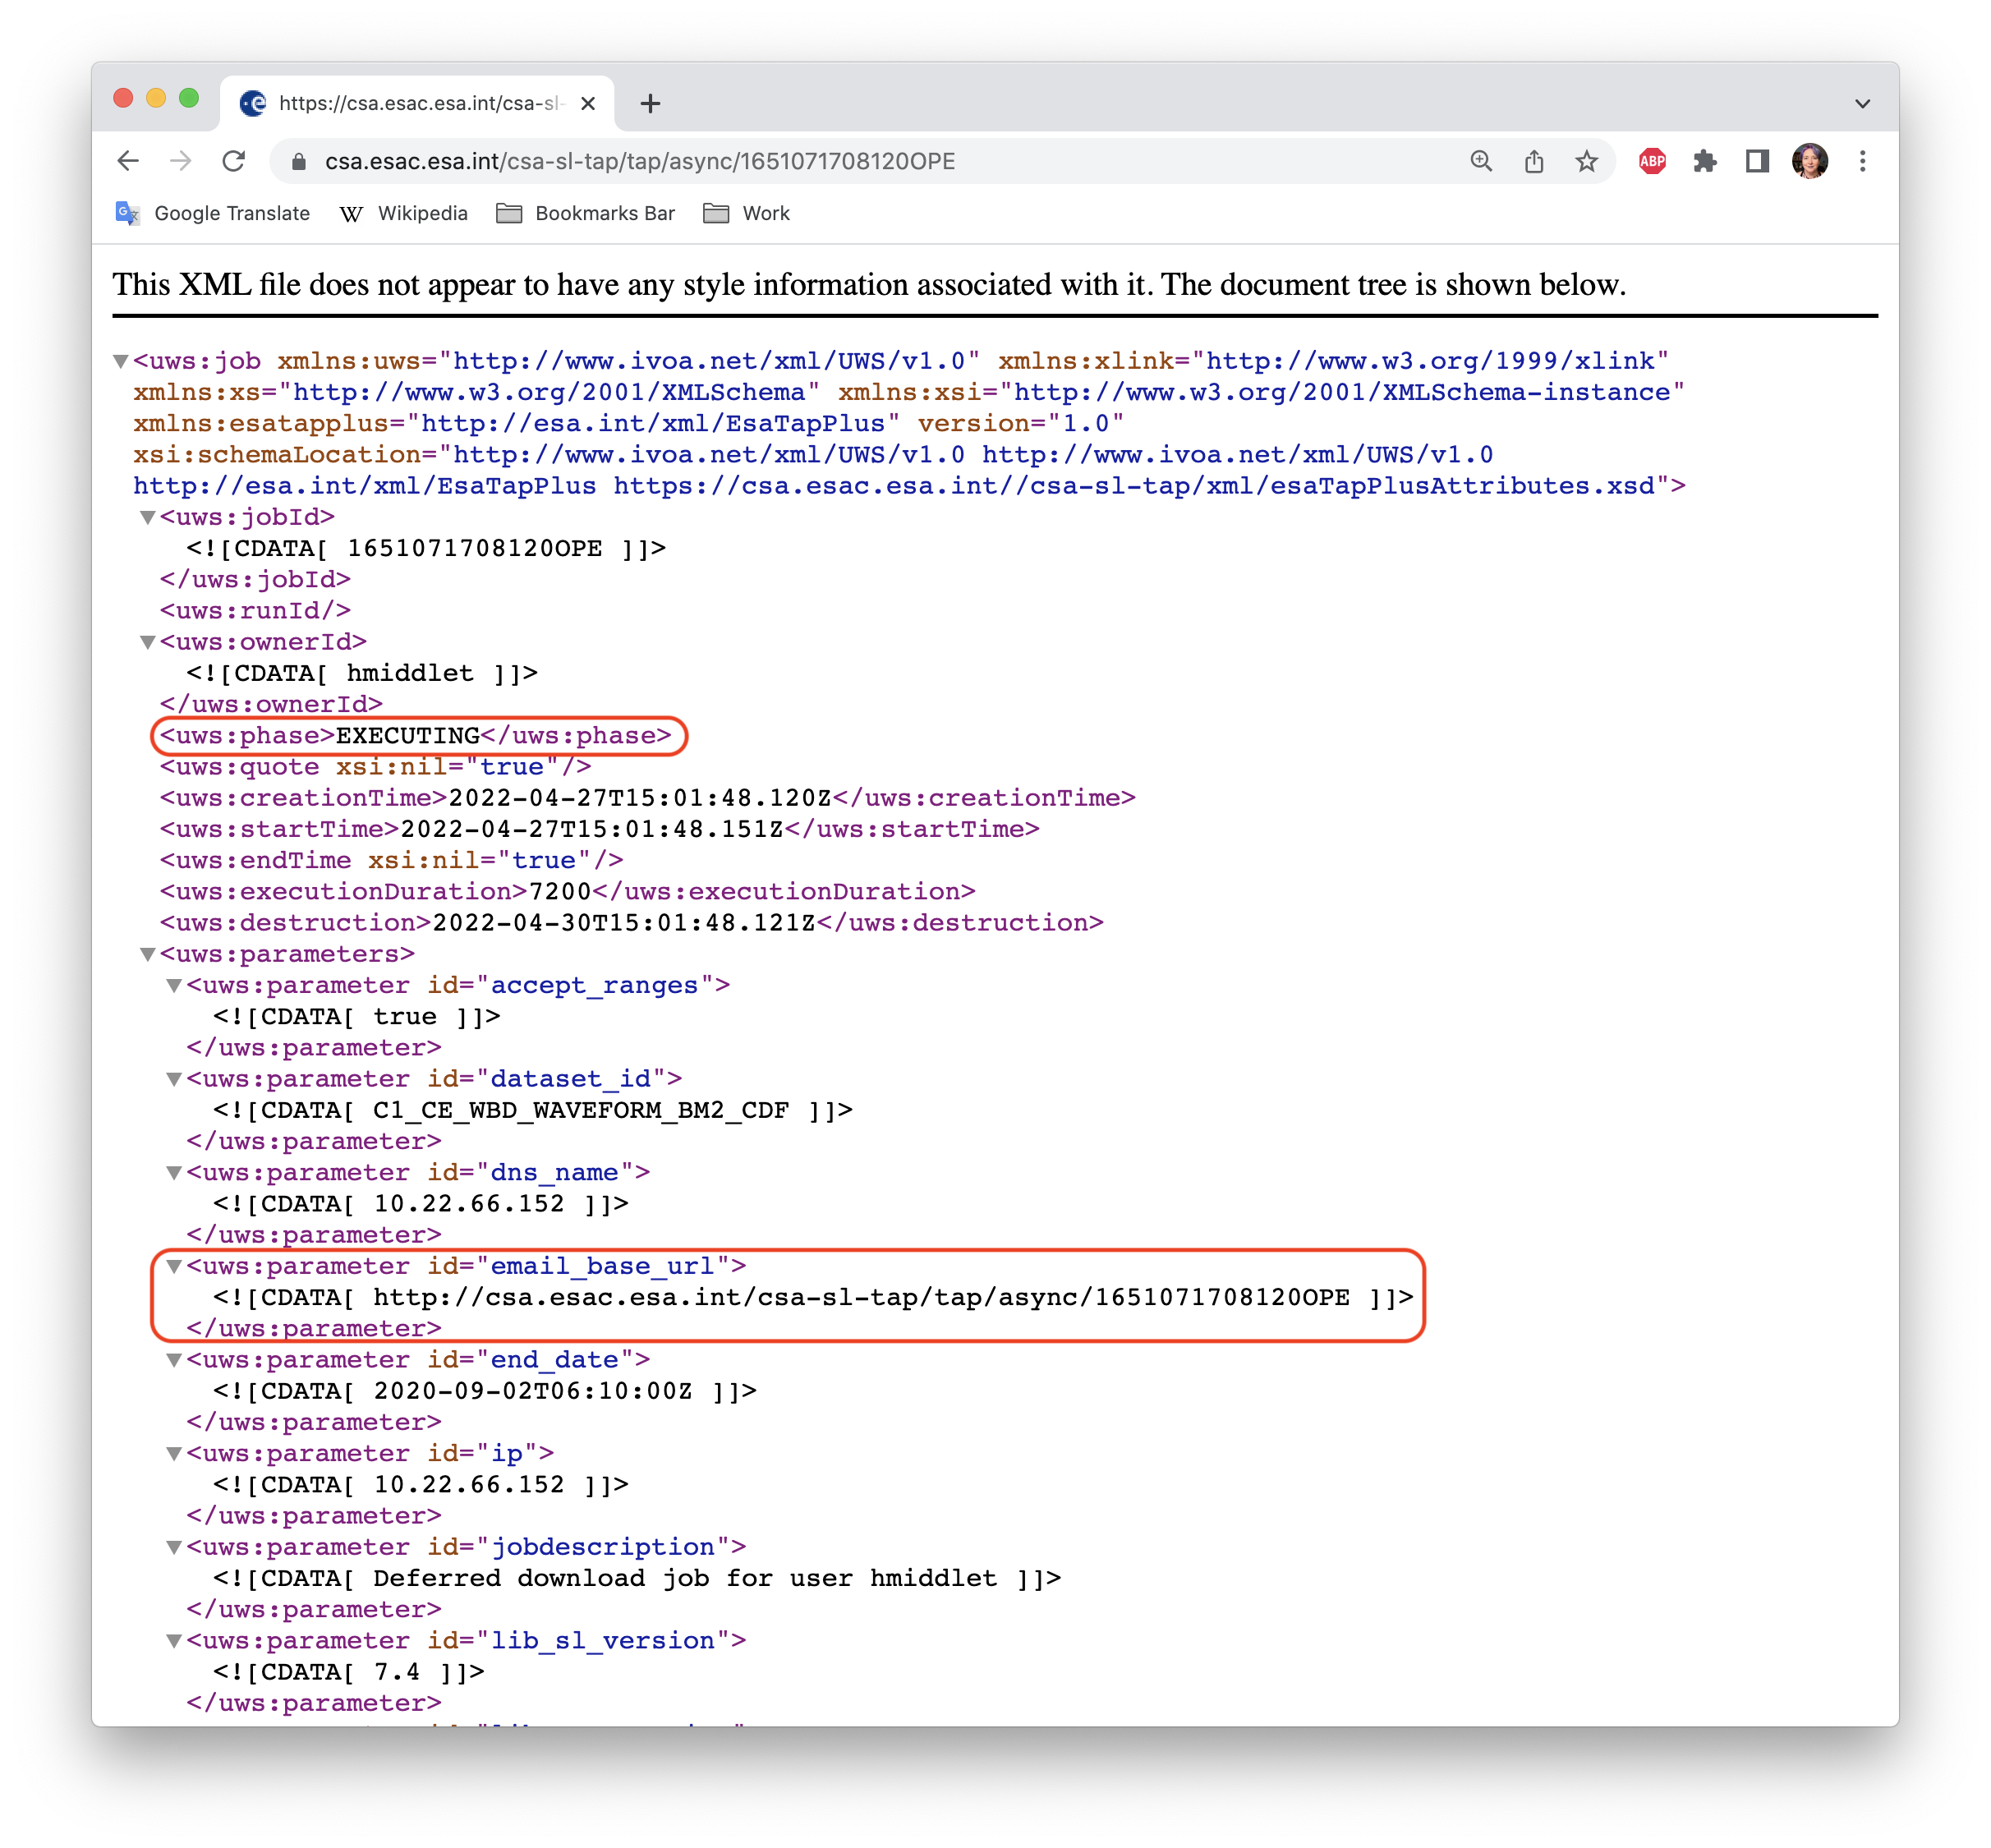Click the hmiddlet owner CDATA text

pyautogui.click(x=410, y=673)
